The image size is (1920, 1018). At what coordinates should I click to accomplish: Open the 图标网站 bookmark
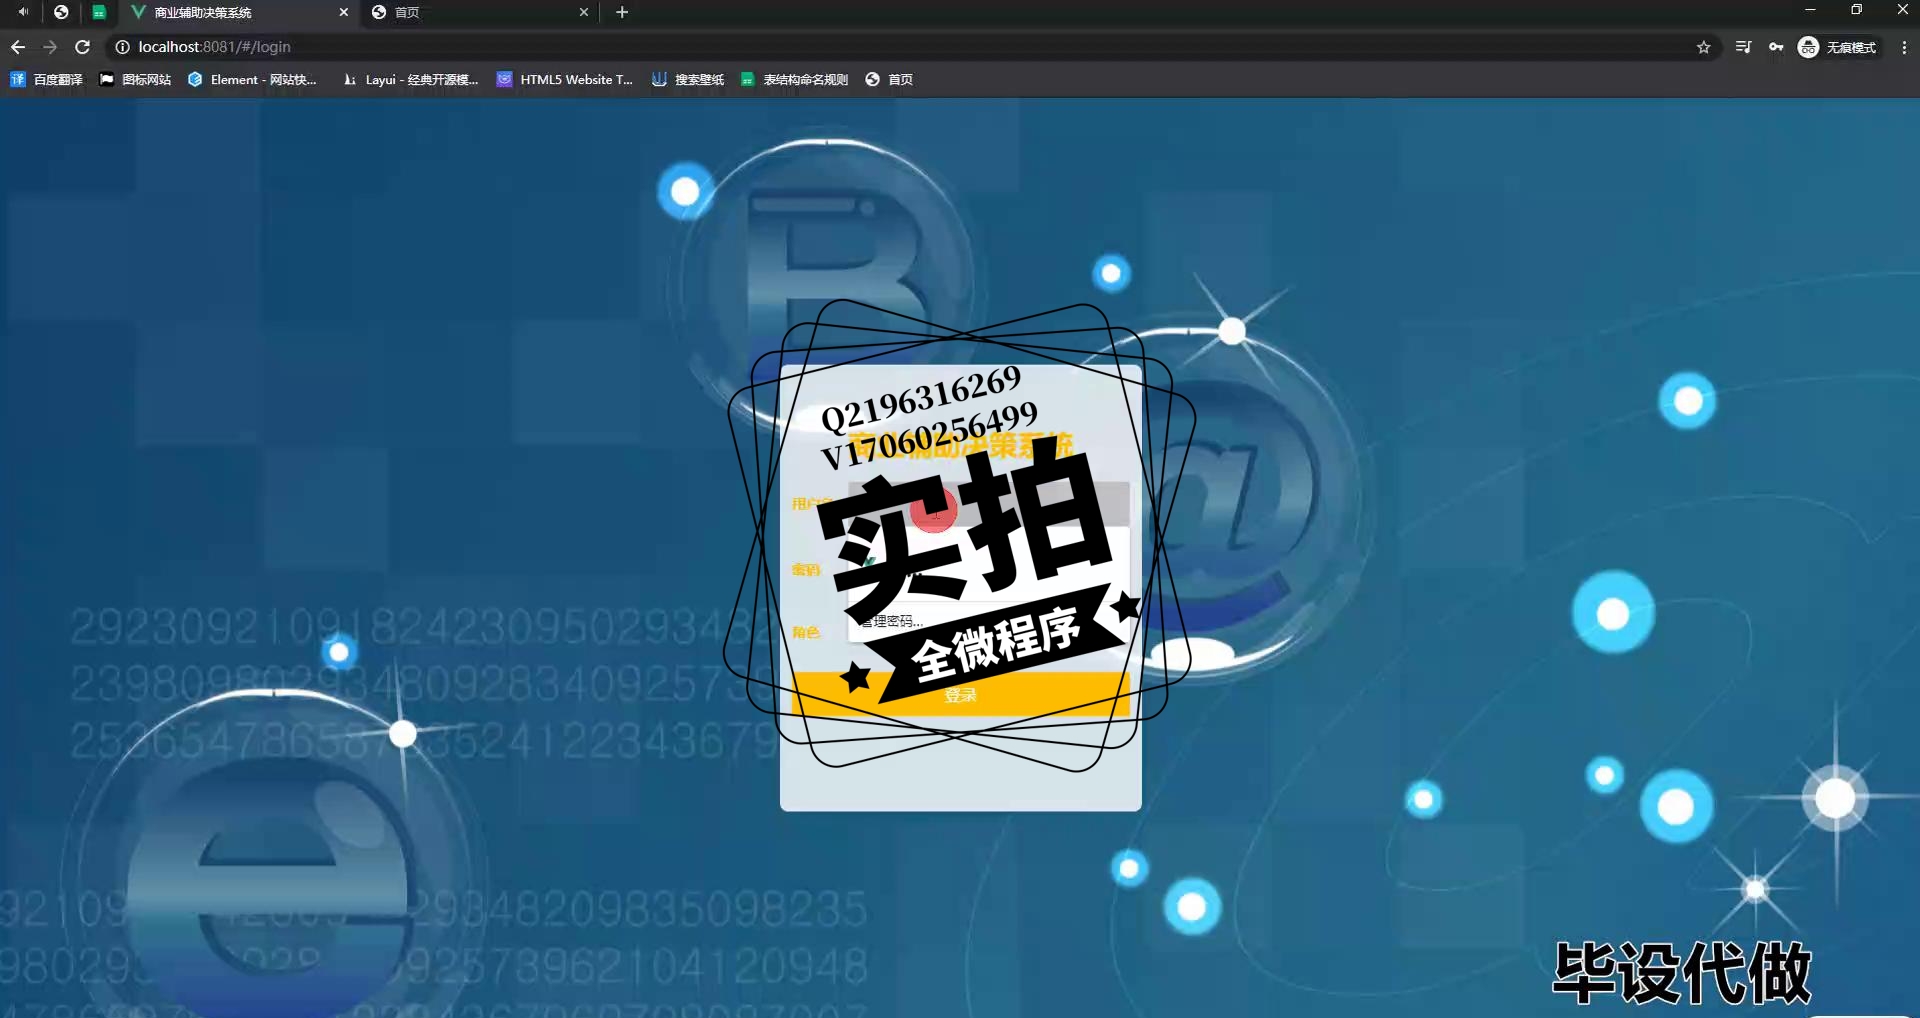click(x=135, y=79)
